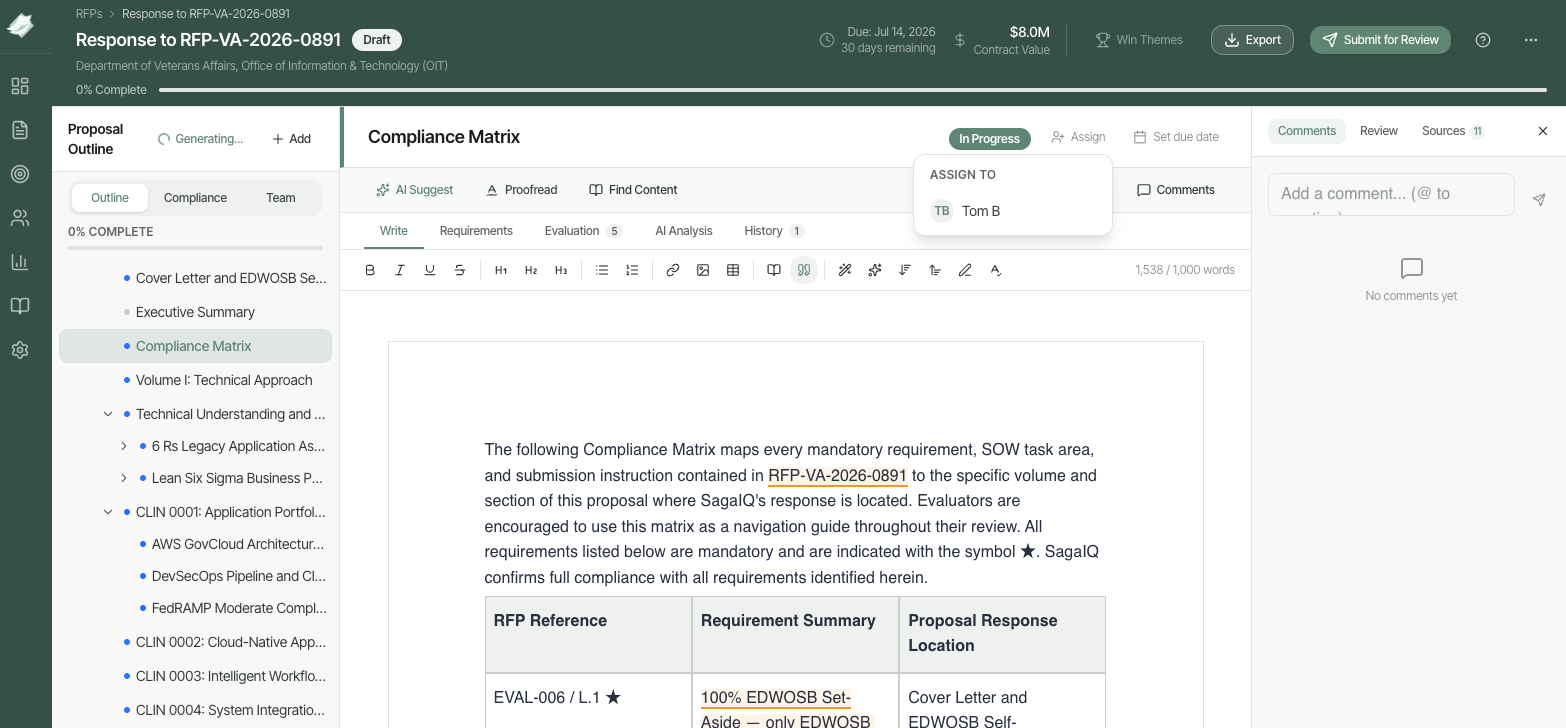Open the dashboard grid icon in sidebar
Image resolution: width=1566 pixels, height=728 pixels.
20,86
